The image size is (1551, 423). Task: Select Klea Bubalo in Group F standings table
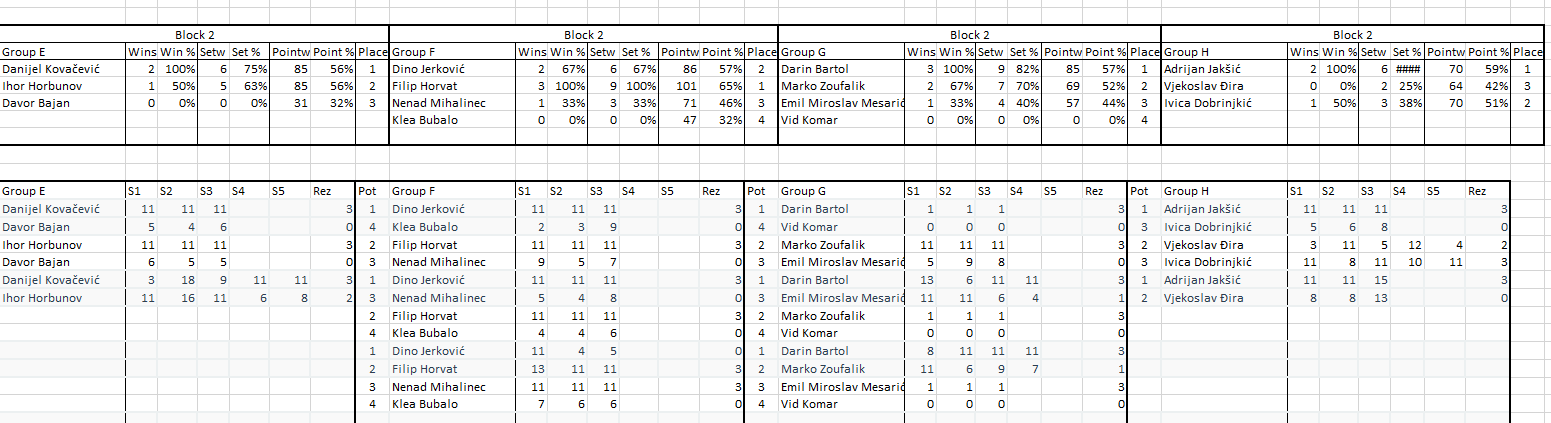pos(425,120)
